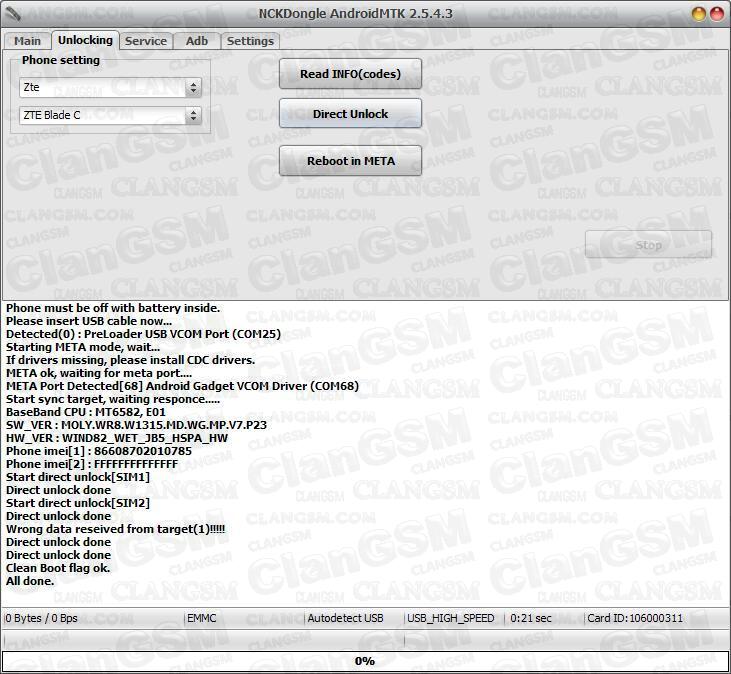The height and width of the screenshot is (674, 731).
Task: Click 'Phone must be off with battery inside.' line
Action: click(x=113, y=308)
